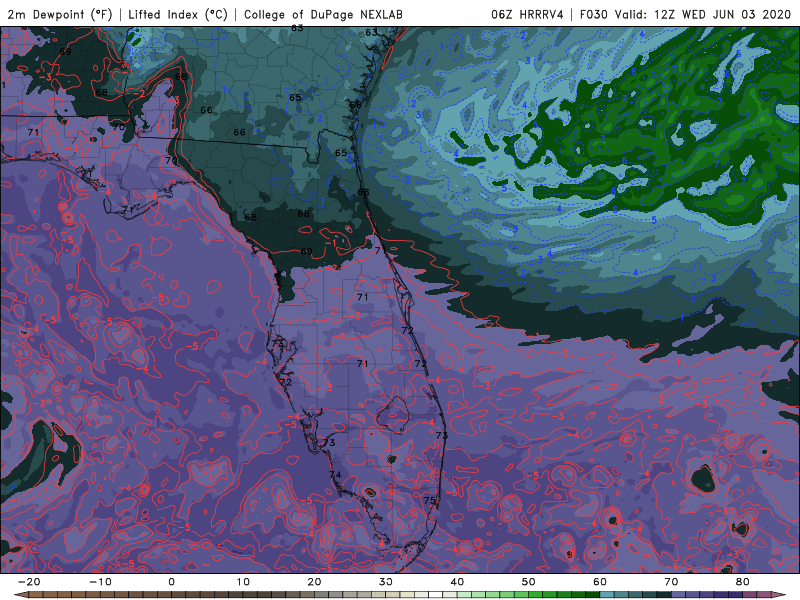Click the "75" dewpoint value in southeast Florida
Image resolution: width=800 pixels, height=600 pixels.
point(430,501)
